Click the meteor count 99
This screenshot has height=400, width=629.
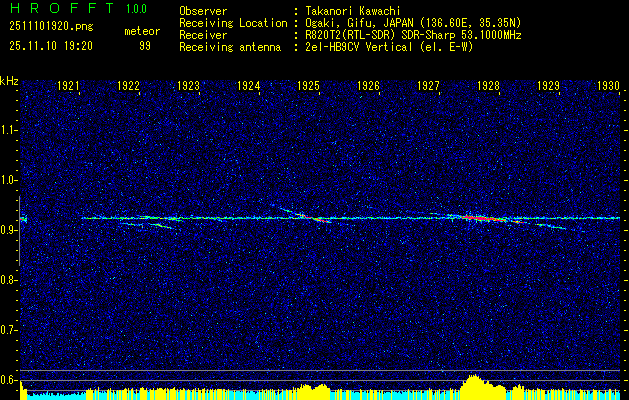point(145,46)
